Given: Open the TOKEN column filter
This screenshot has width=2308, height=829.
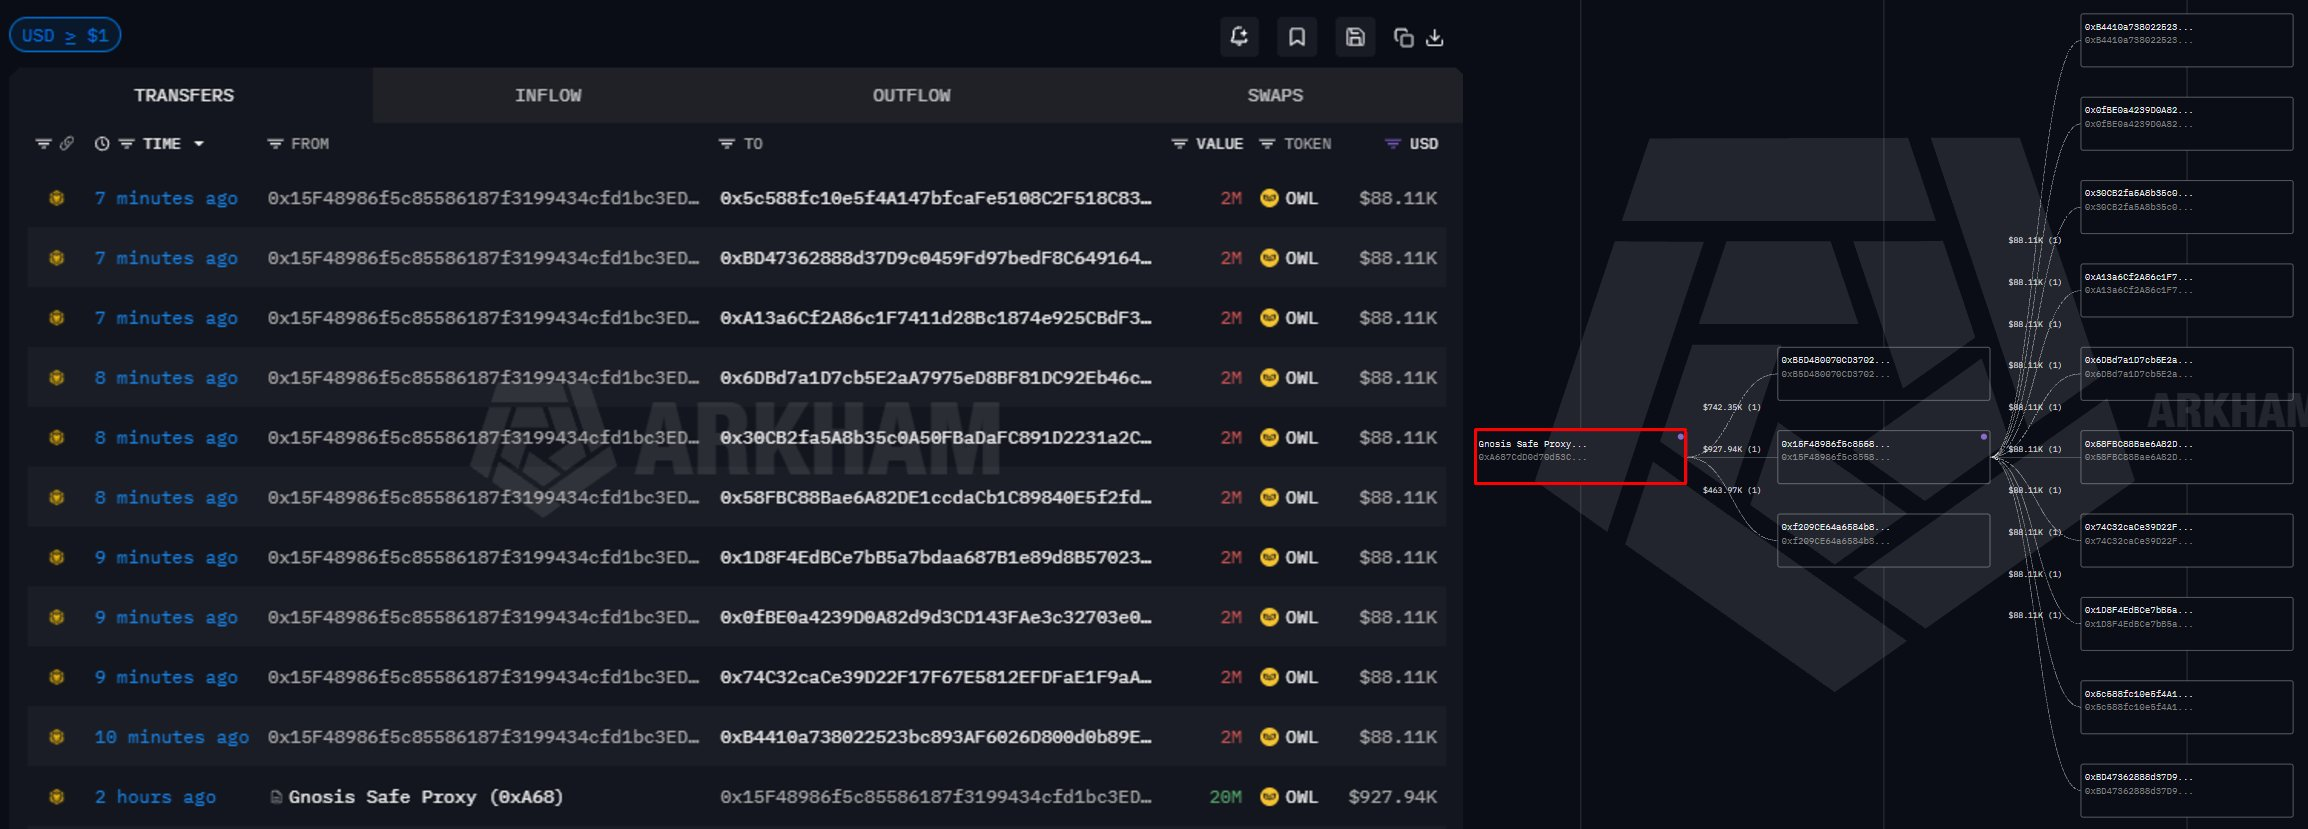Looking at the screenshot, I should pyautogui.click(x=1267, y=144).
